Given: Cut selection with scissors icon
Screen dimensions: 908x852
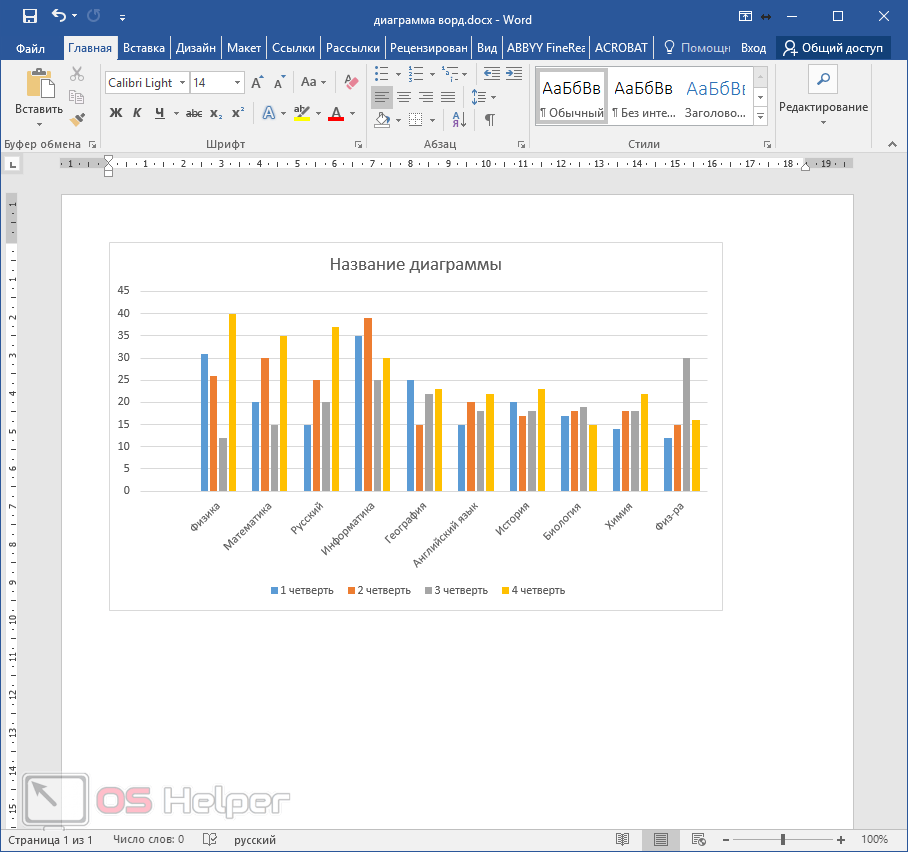Looking at the screenshot, I should 77,74.
